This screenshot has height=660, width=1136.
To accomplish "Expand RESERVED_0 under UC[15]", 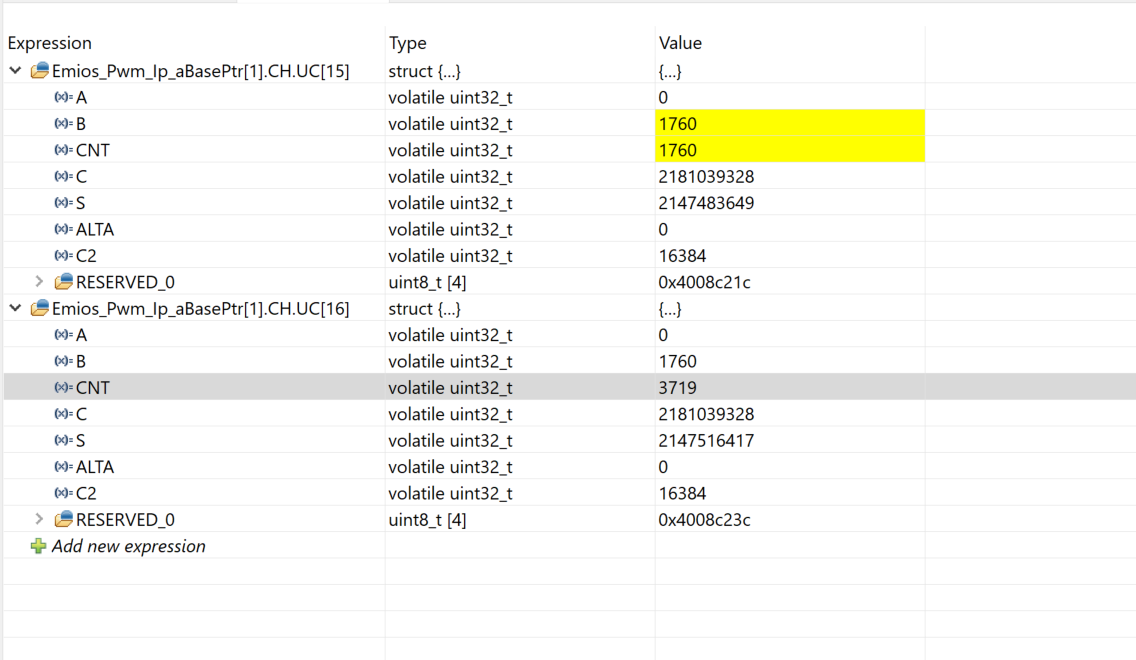I will [39, 282].
